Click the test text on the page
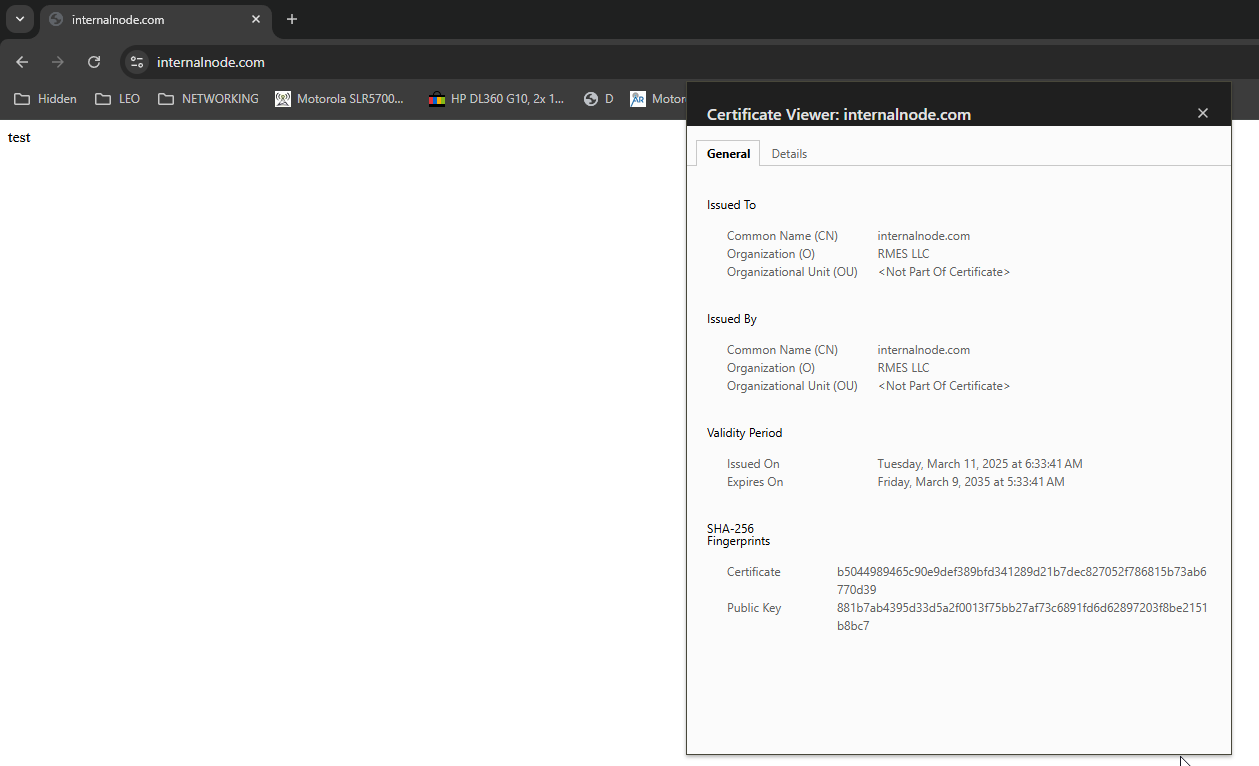 [19, 138]
